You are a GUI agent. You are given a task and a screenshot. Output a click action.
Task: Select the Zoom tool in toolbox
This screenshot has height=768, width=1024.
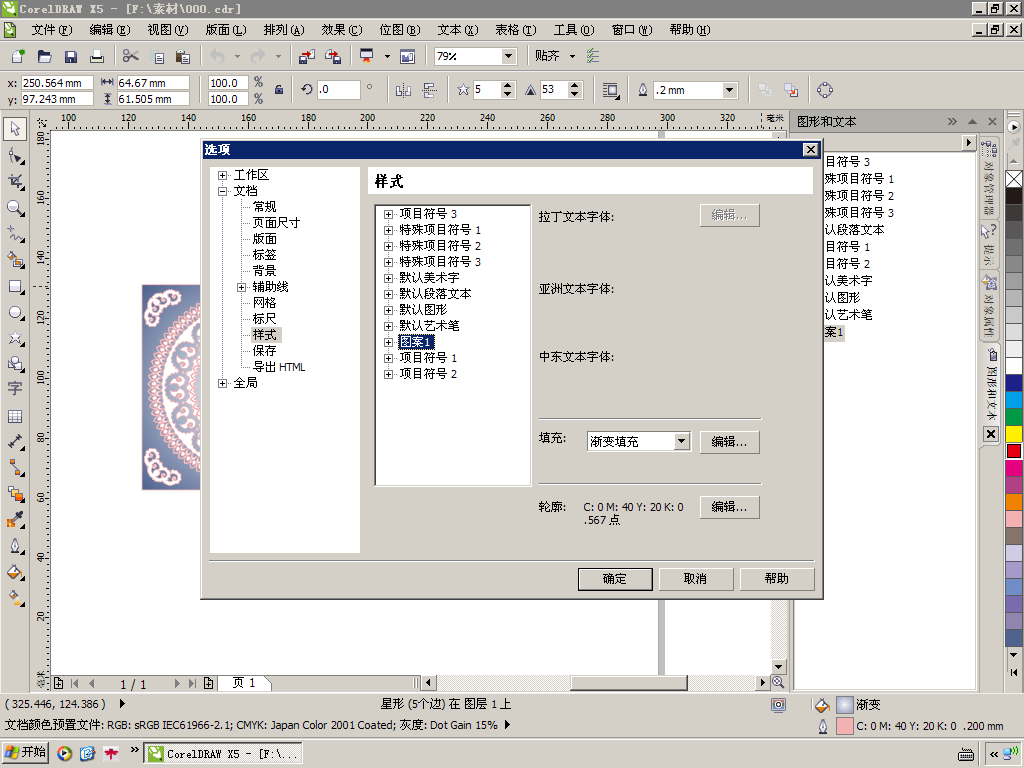pos(15,208)
